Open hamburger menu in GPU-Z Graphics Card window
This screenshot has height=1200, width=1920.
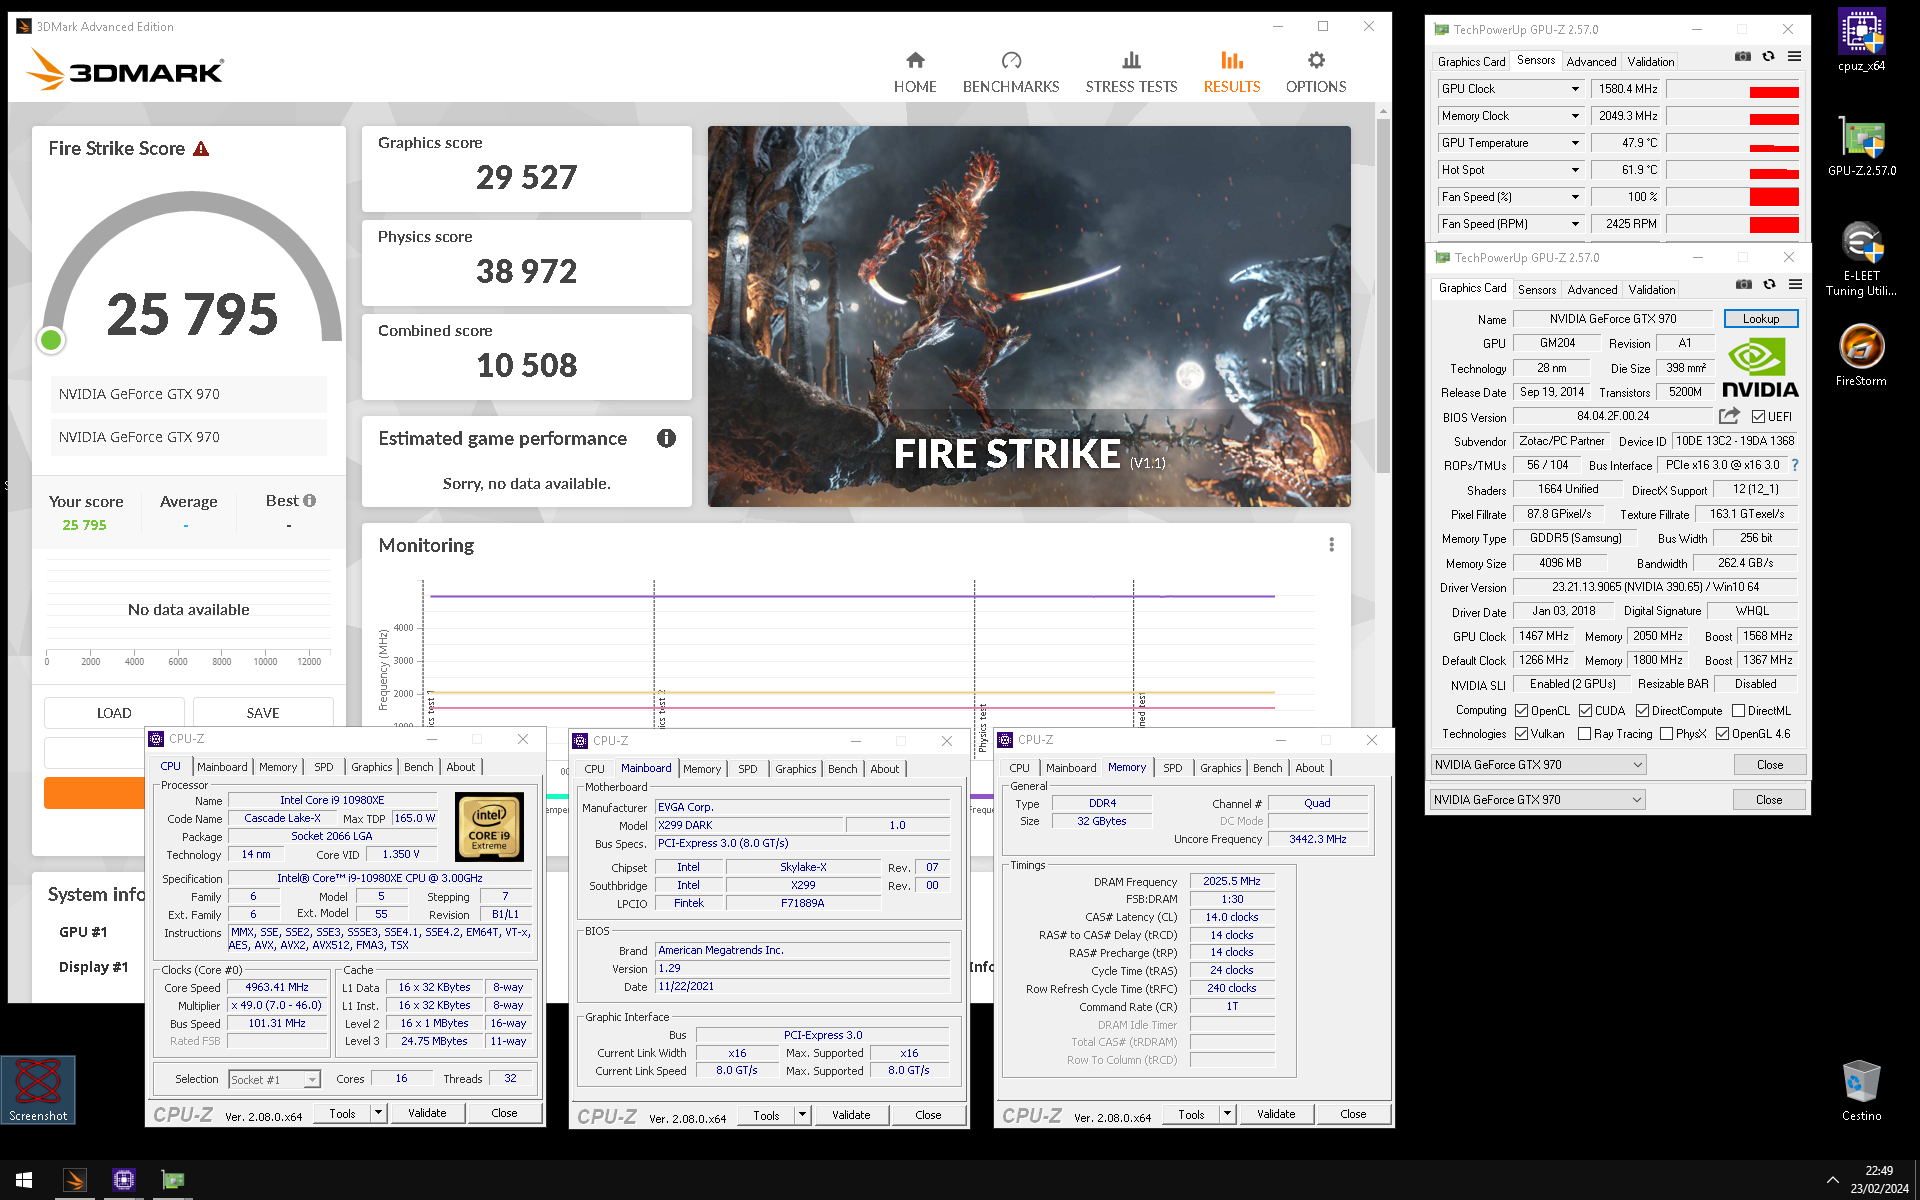pyautogui.click(x=1795, y=285)
